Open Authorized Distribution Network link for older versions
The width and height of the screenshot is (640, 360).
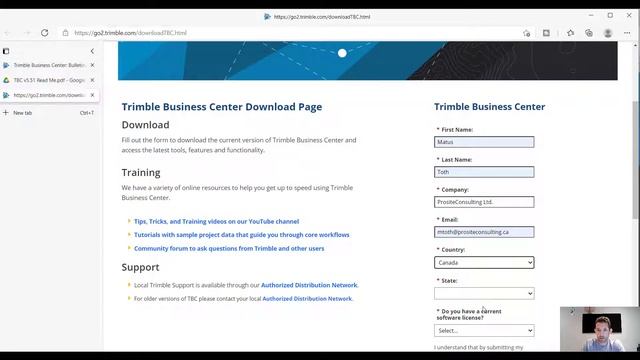307,299
